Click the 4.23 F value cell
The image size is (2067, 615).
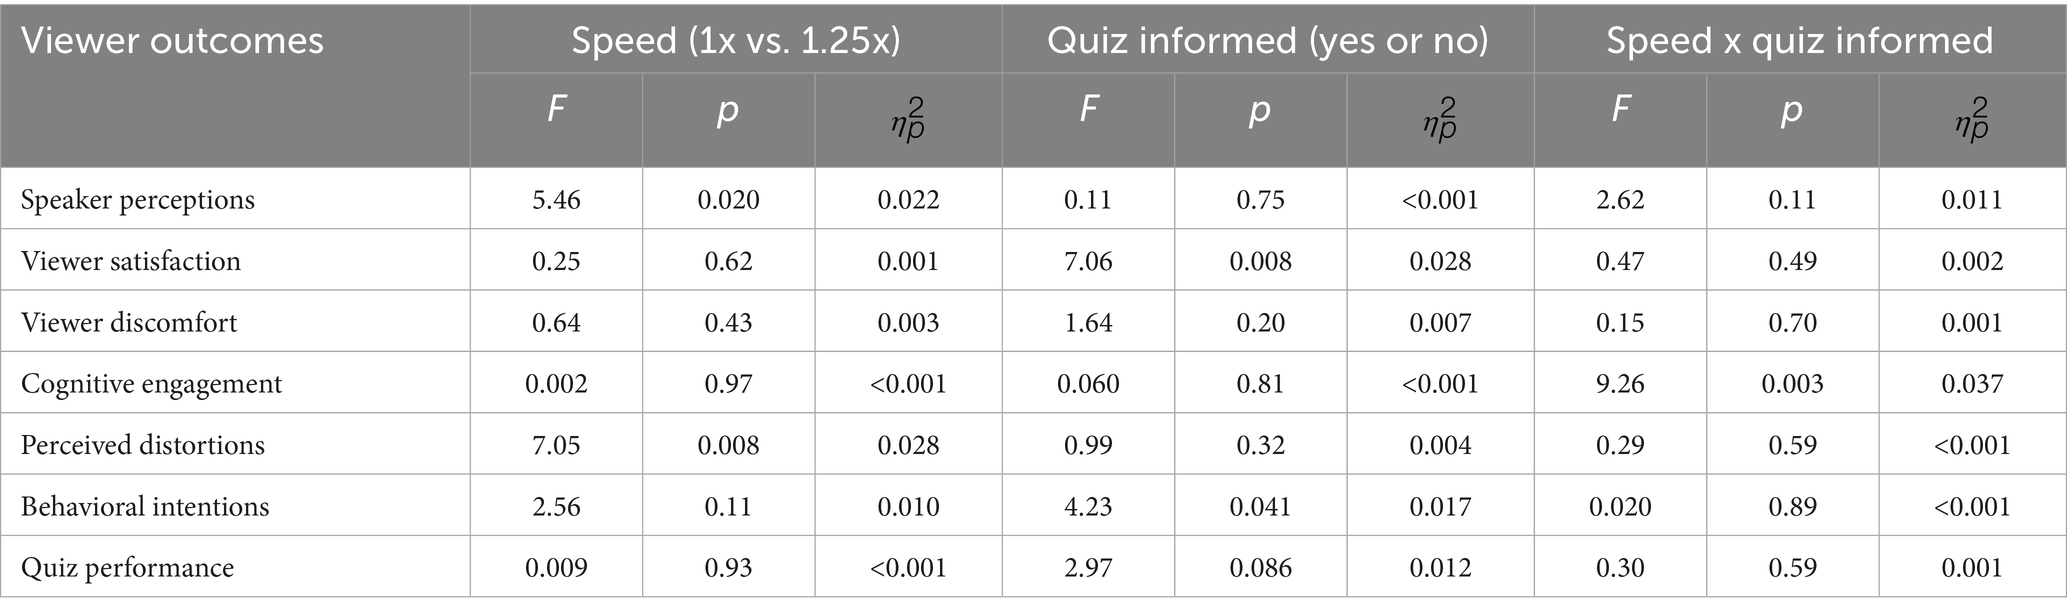pyautogui.click(x=1088, y=506)
